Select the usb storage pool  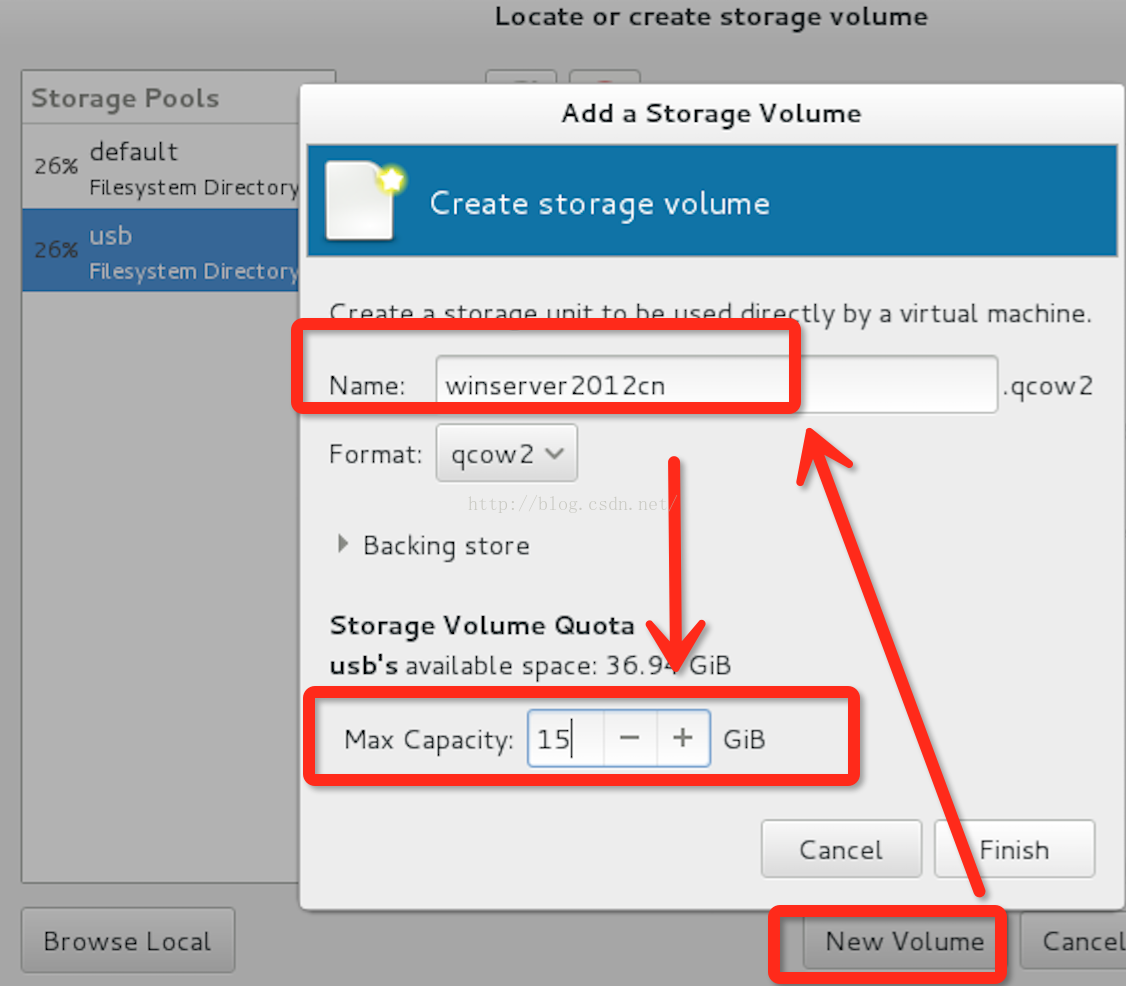click(x=160, y=250)
